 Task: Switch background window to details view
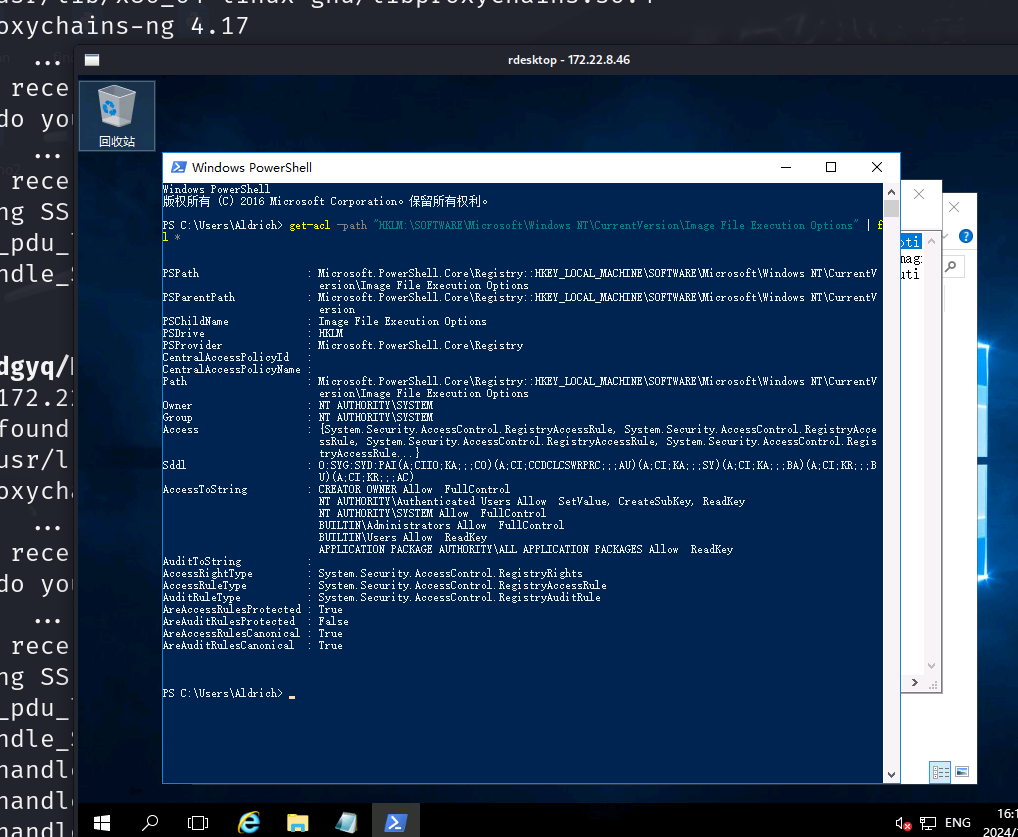(940, 772)
